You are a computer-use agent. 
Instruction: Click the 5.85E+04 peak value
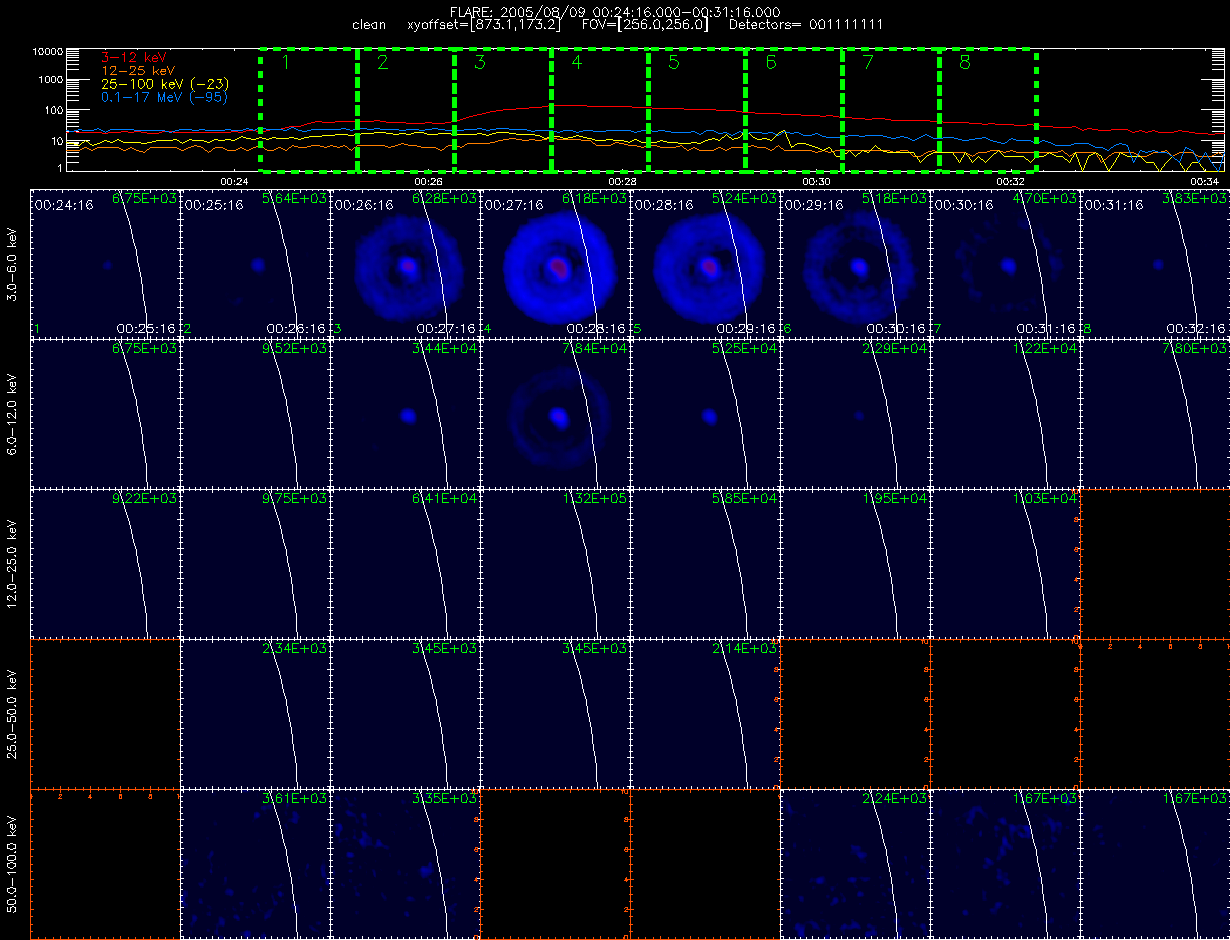(744, 499)
